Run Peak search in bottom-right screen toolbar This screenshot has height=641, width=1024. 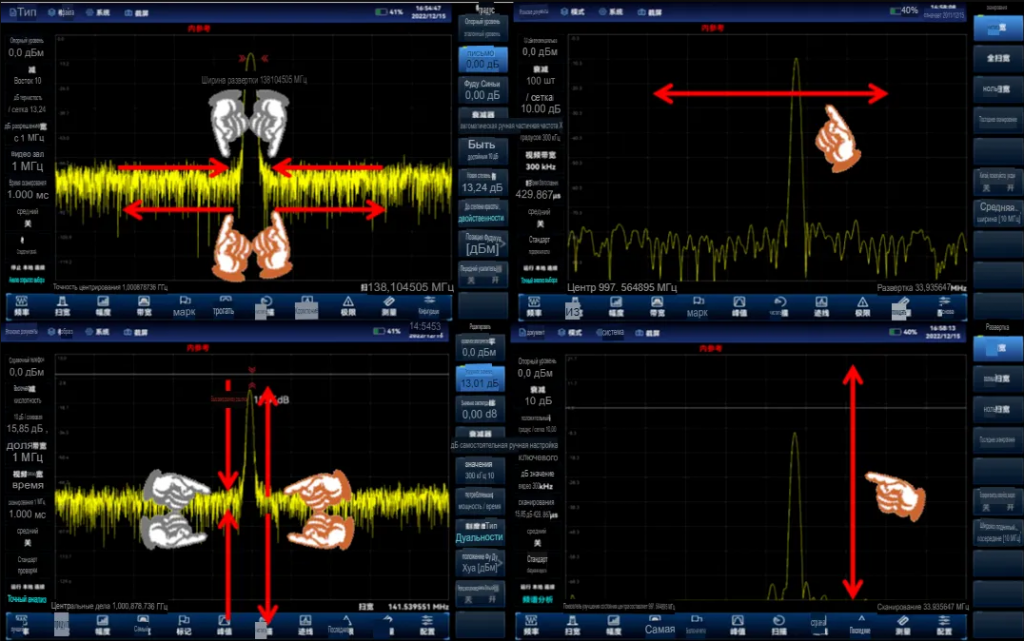737,625
